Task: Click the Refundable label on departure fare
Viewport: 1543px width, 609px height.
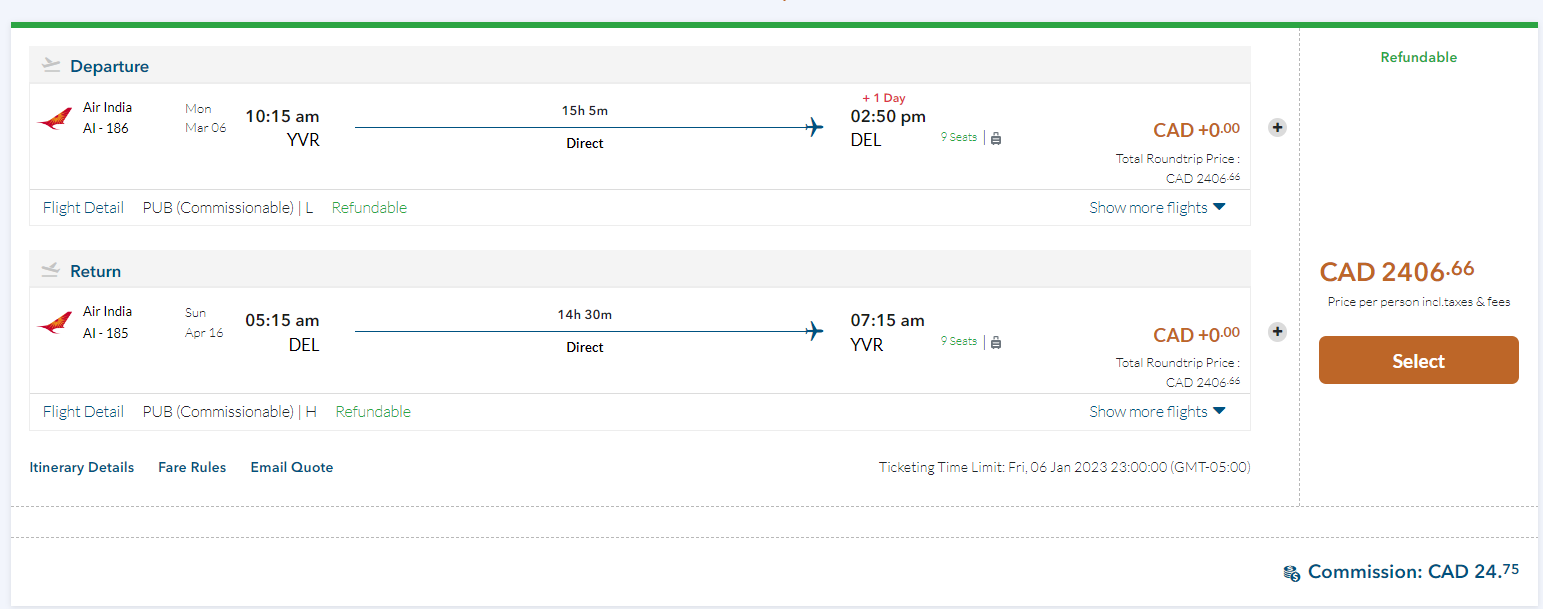Action: point(369,208)
